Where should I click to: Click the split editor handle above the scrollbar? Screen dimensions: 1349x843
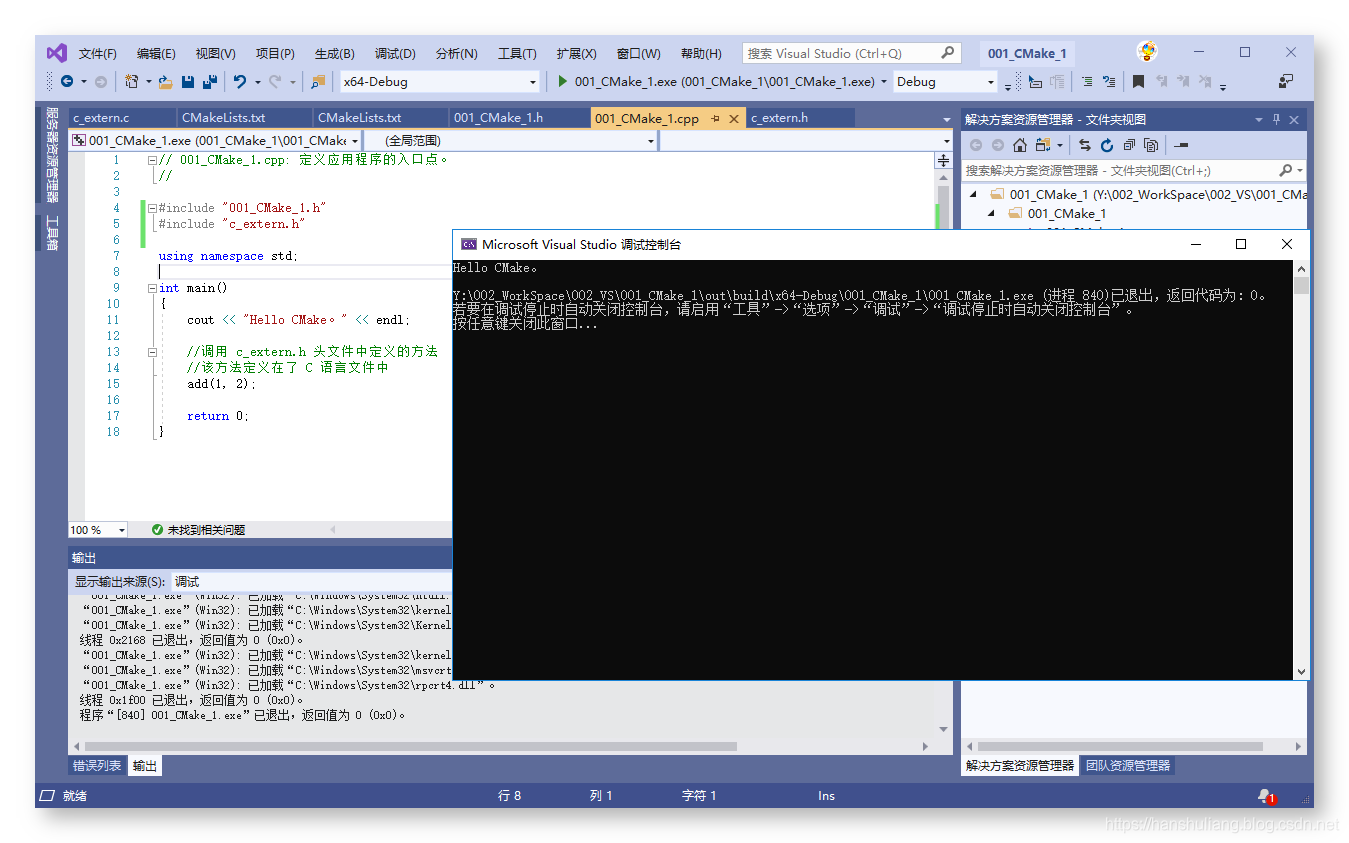click(943, 160)
